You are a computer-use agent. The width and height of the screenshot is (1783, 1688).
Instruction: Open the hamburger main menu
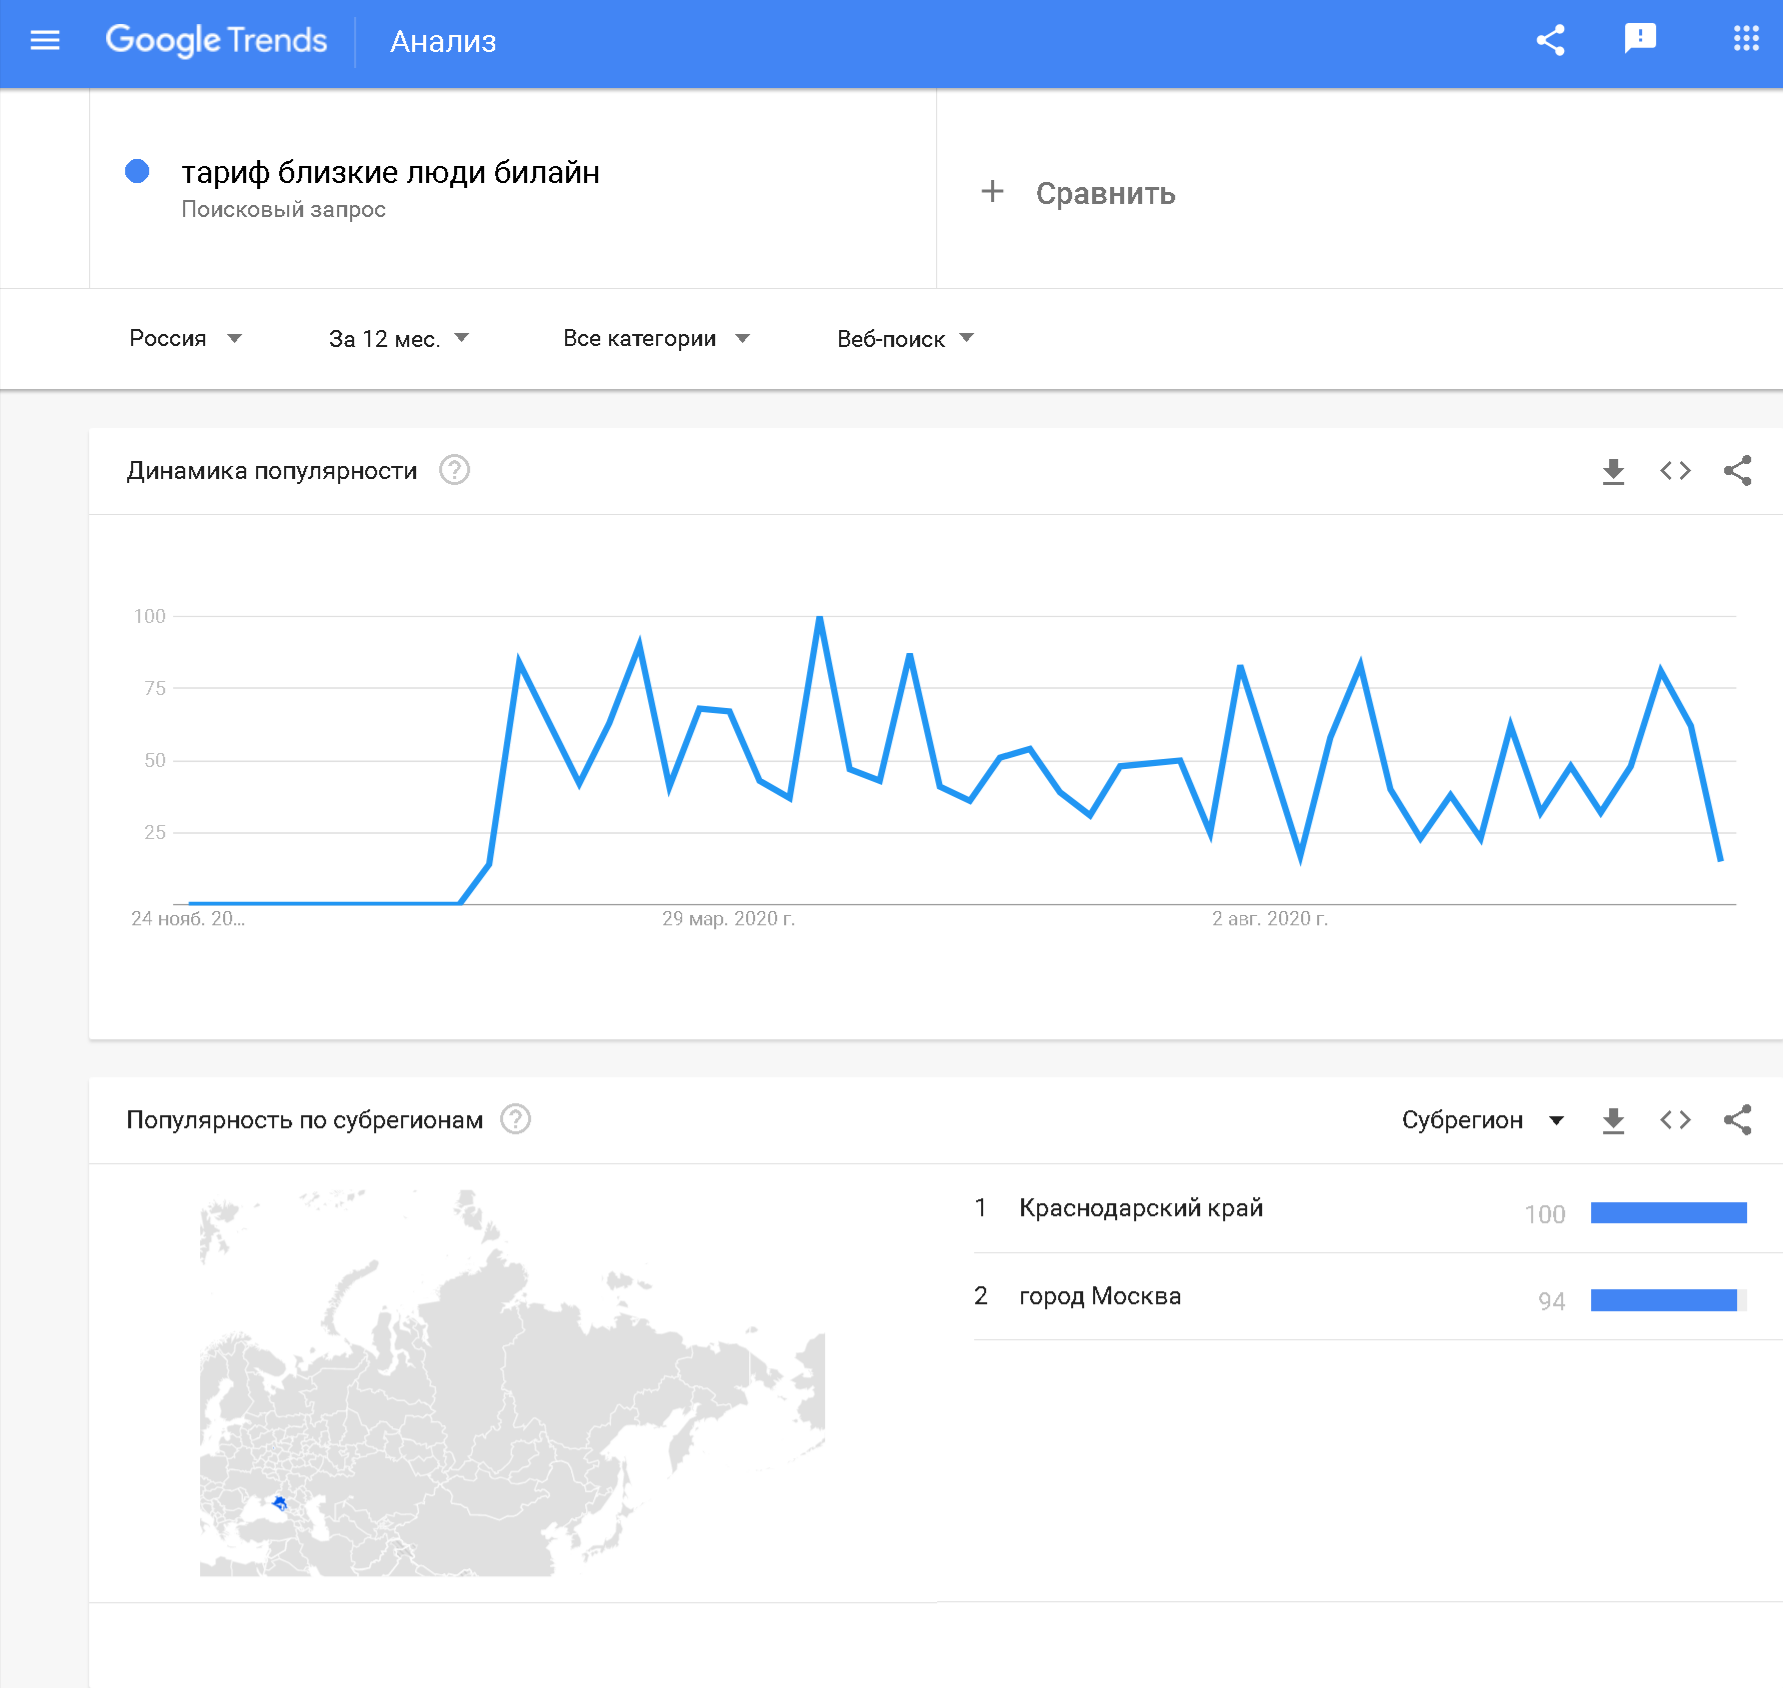45,41
